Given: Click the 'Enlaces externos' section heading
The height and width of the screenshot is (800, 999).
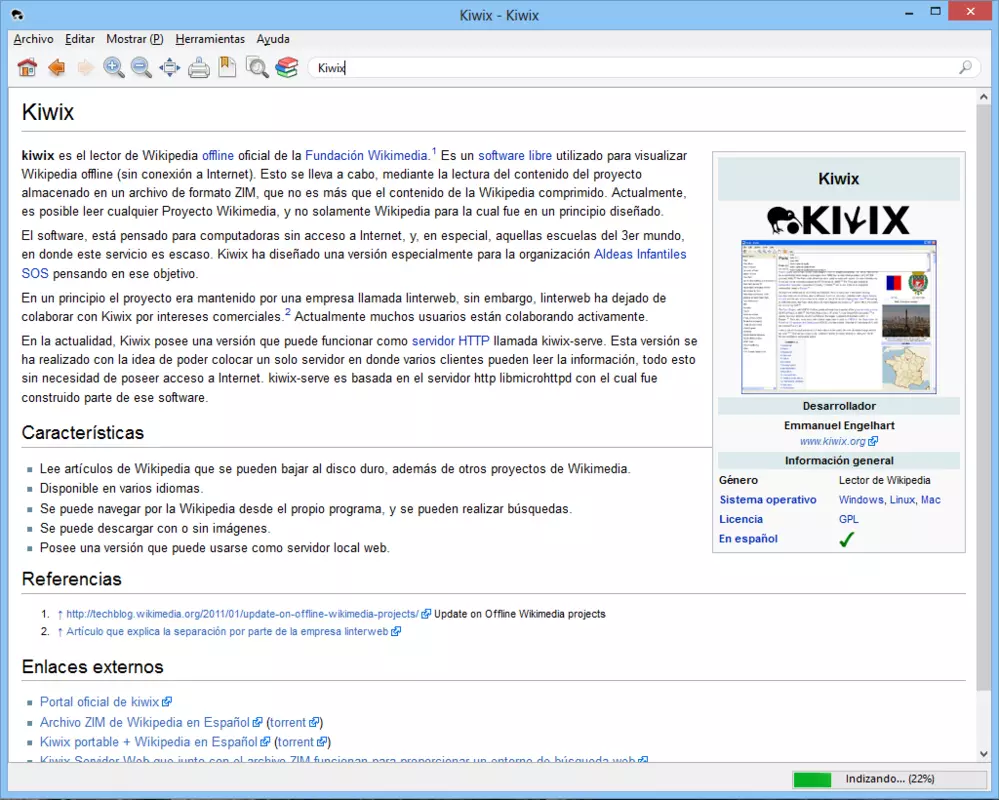Looking at the screenshot, I should [x=92, y=667].
